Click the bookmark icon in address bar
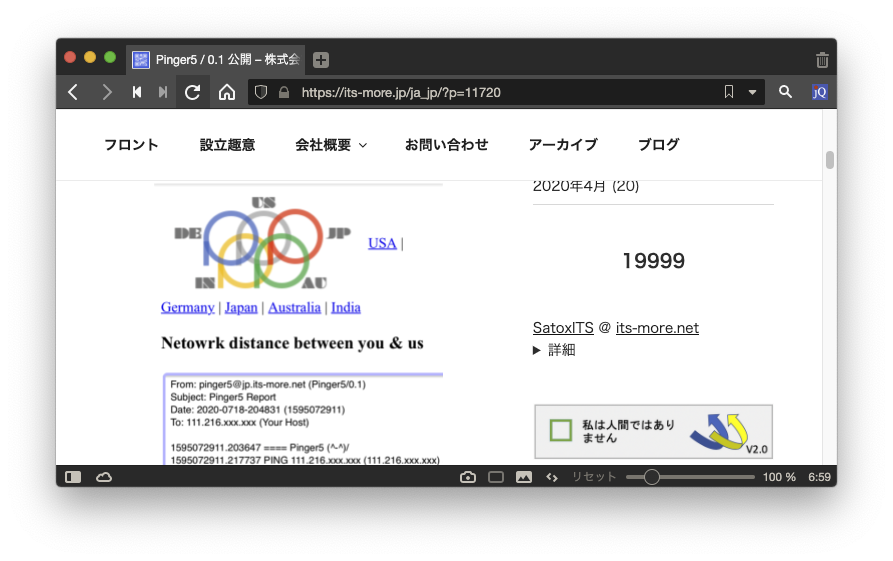 729,92
